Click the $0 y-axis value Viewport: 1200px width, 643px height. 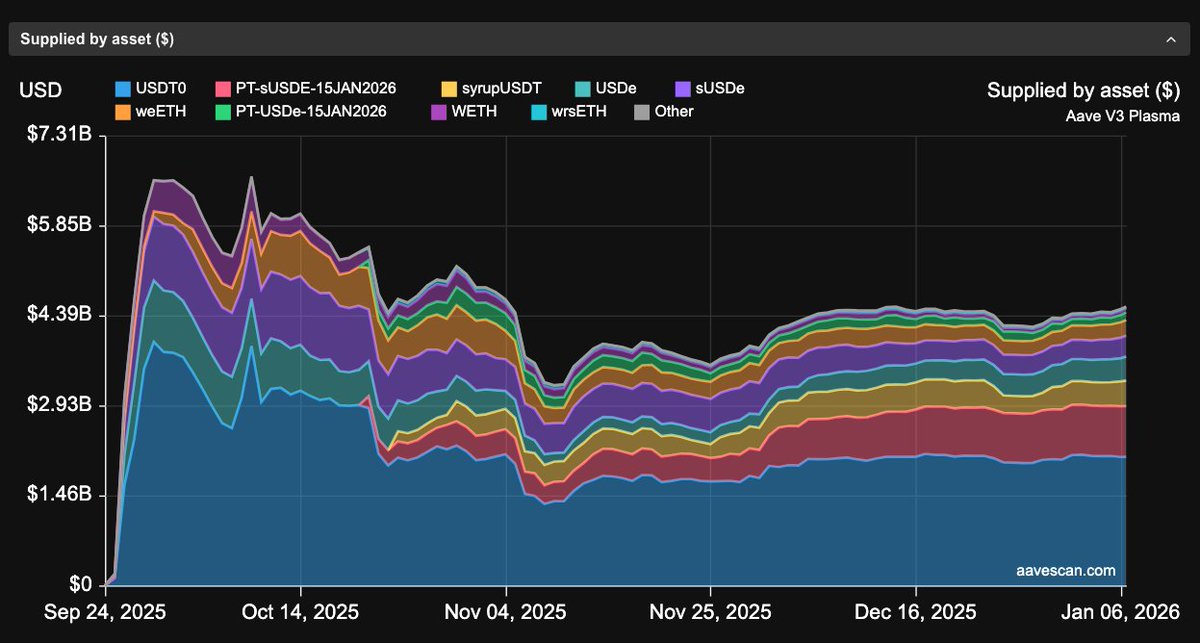point(81,585)
